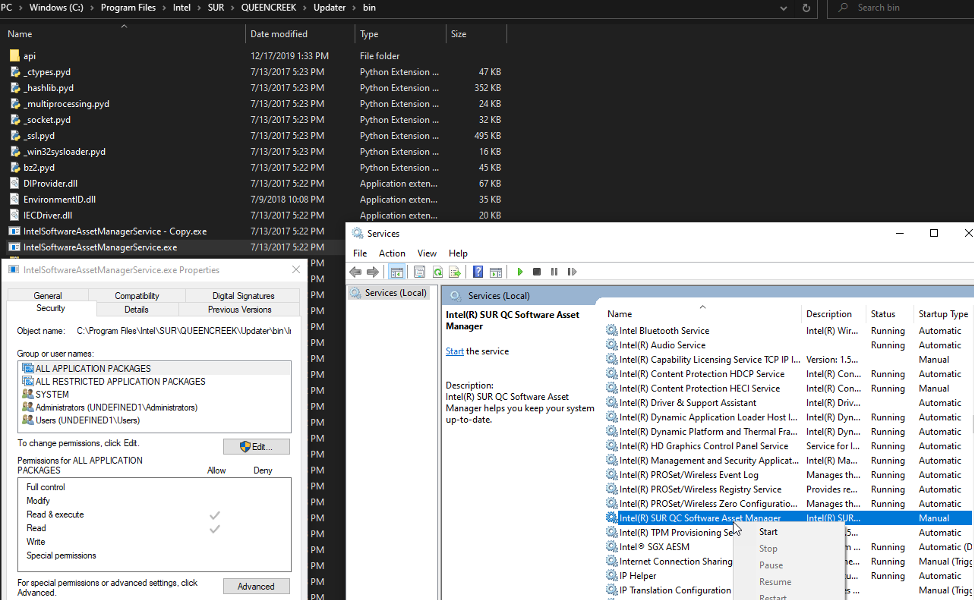Click the Edit... permissions button

coord(256,447)
